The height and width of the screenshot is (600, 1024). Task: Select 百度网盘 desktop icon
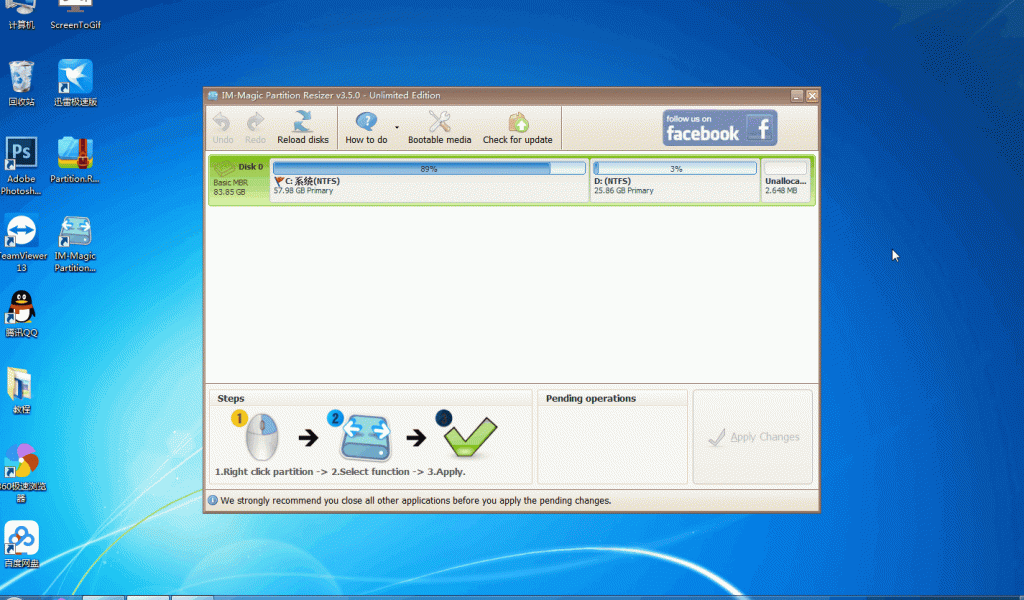tap(22, 545)
